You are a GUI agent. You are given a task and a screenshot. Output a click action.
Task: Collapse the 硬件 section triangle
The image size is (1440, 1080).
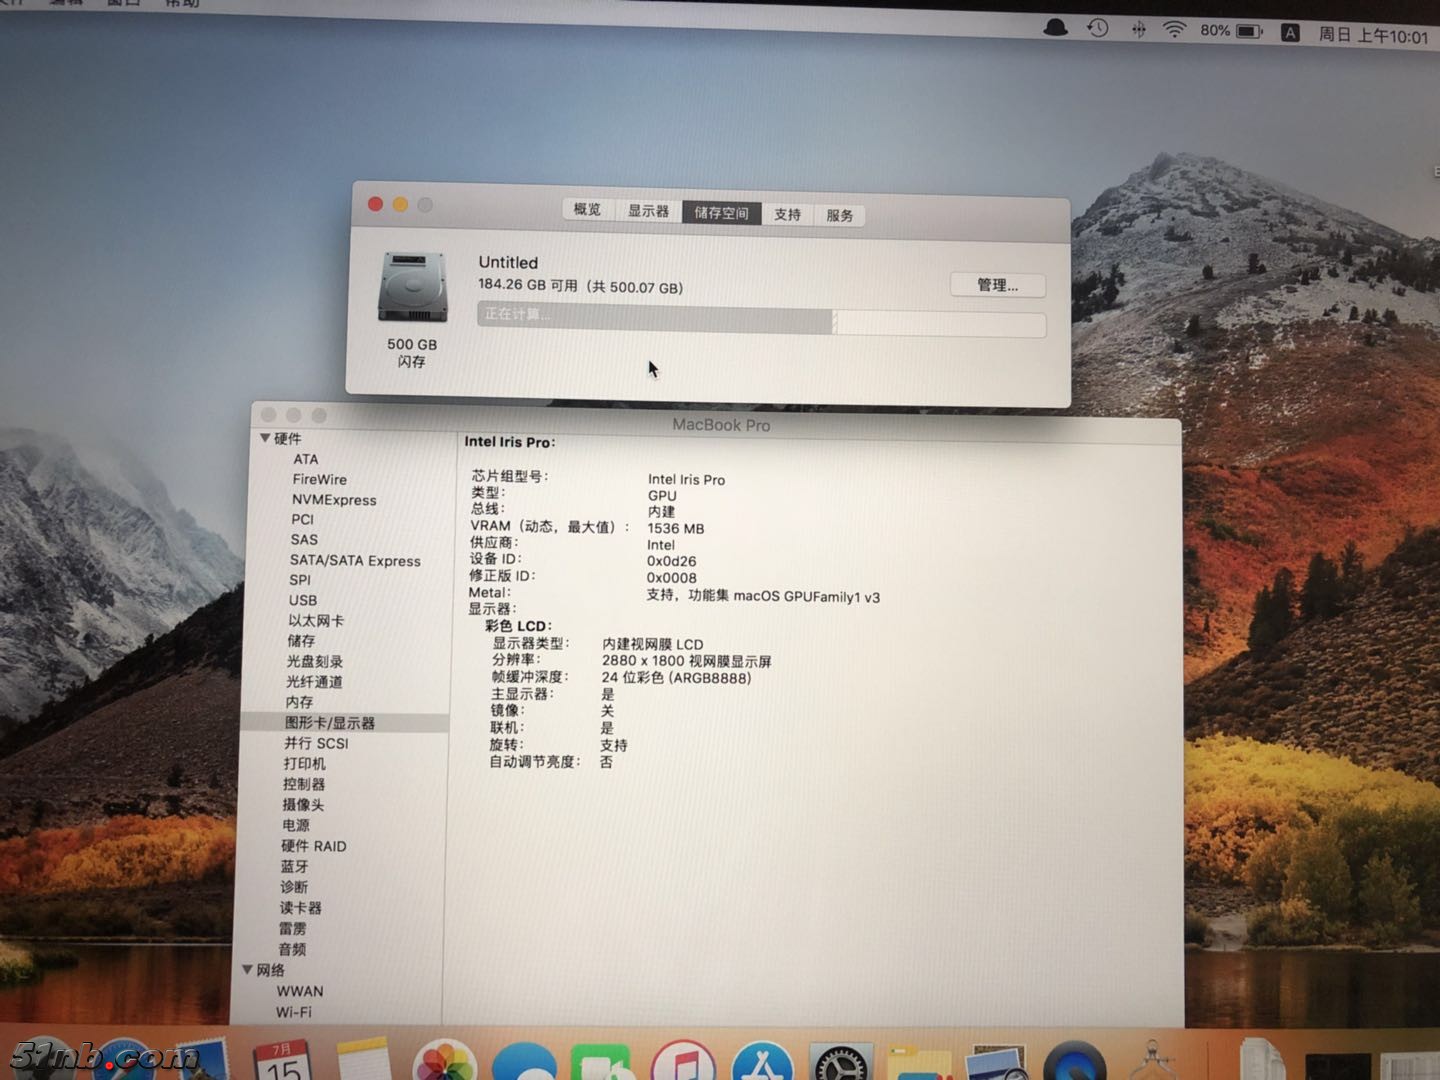(x=265, y=438)
